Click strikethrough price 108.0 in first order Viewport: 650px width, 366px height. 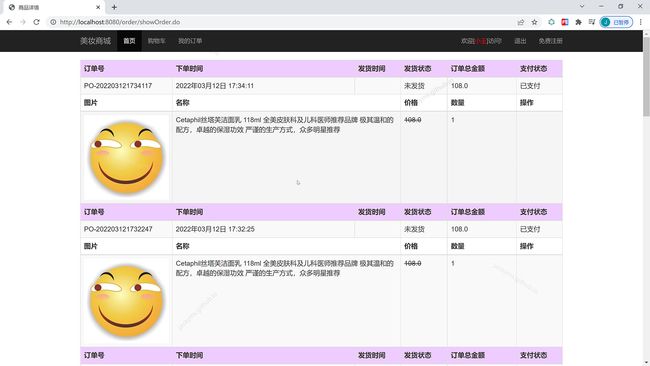point(412,120)
